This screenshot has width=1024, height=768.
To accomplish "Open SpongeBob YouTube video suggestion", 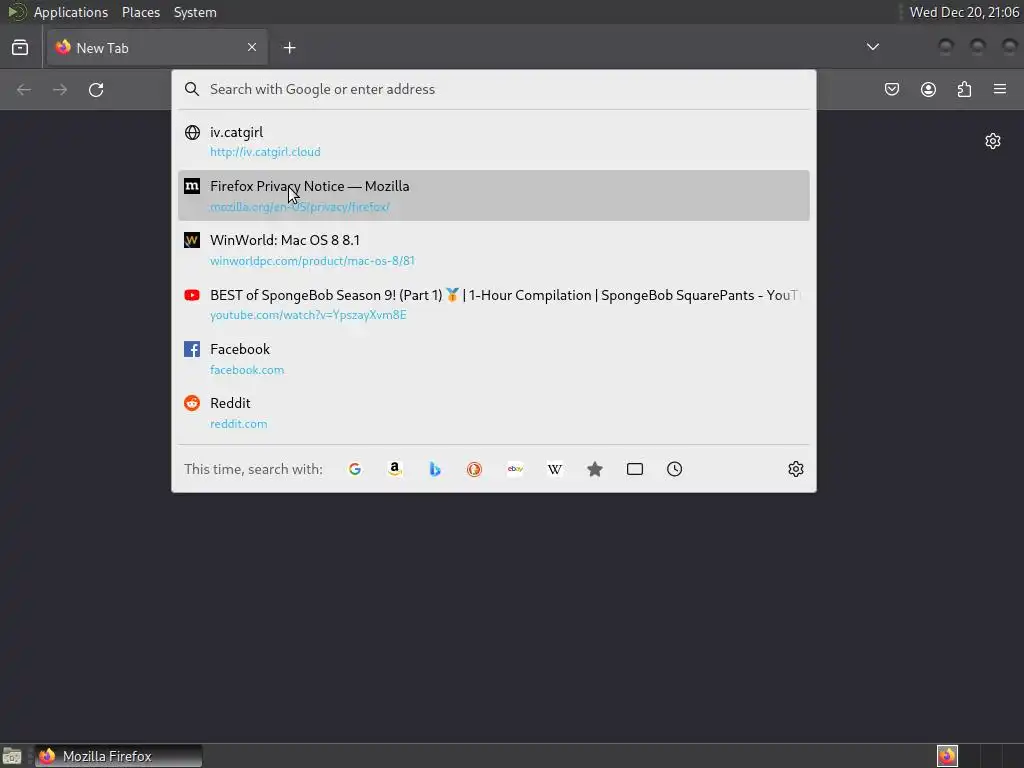I will click(x=494, y=304).
